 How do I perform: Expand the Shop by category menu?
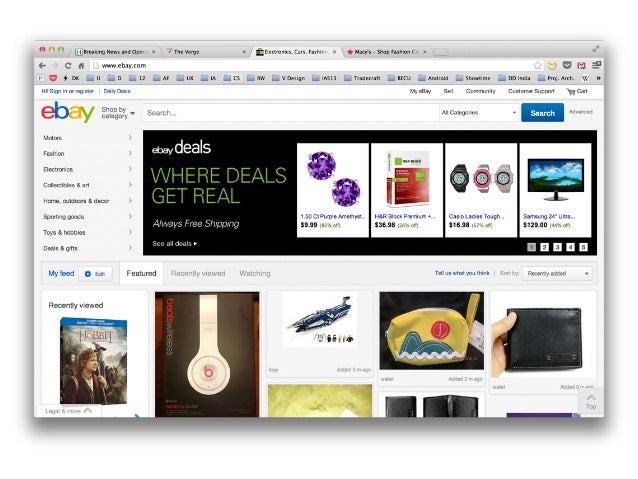118,113
